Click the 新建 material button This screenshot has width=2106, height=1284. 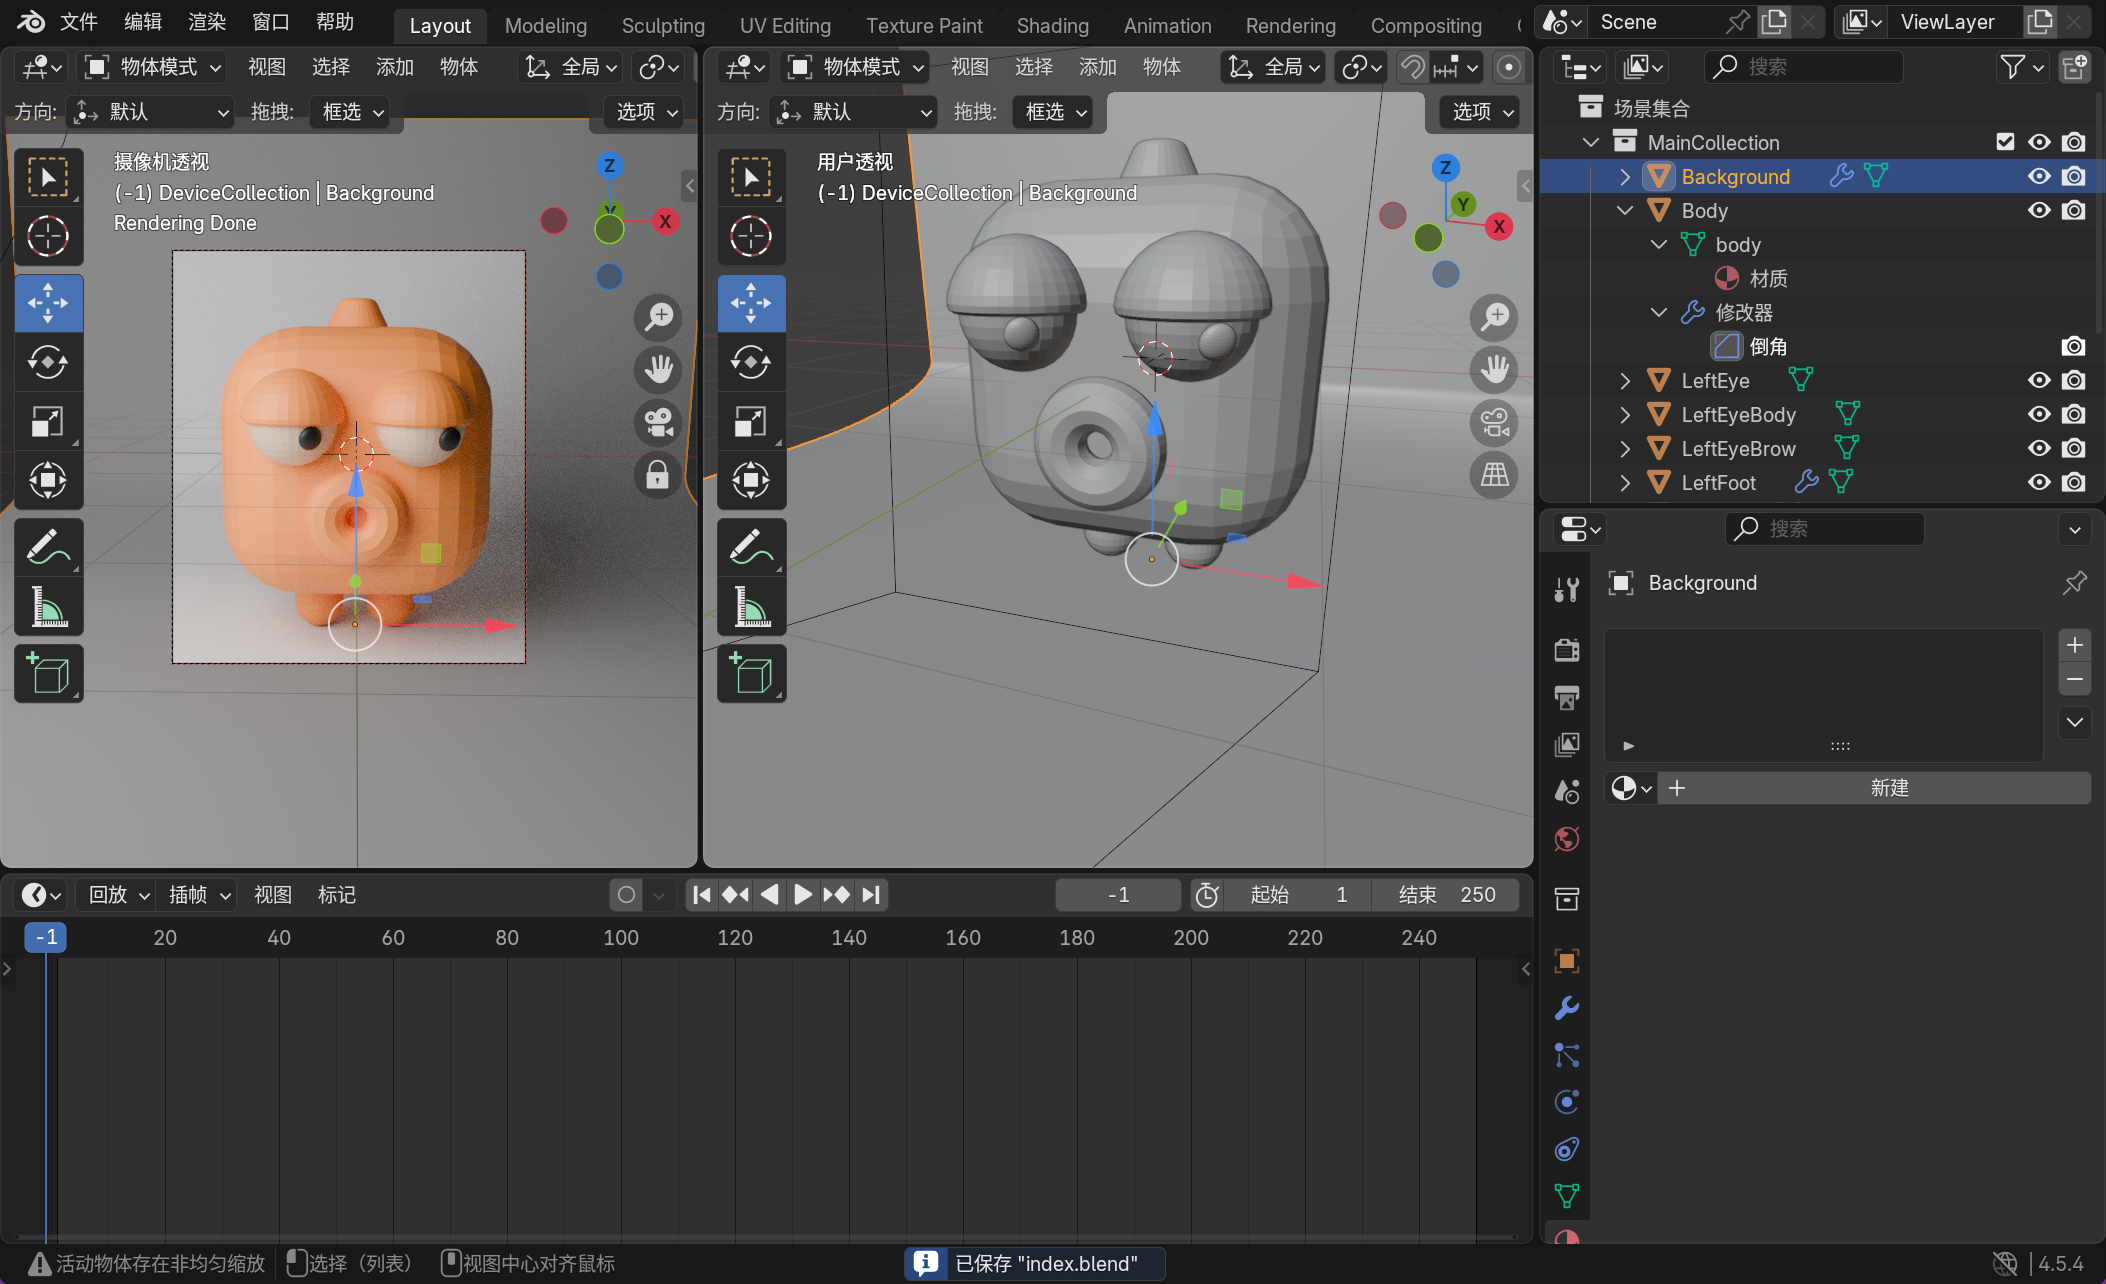[1888, 788]
